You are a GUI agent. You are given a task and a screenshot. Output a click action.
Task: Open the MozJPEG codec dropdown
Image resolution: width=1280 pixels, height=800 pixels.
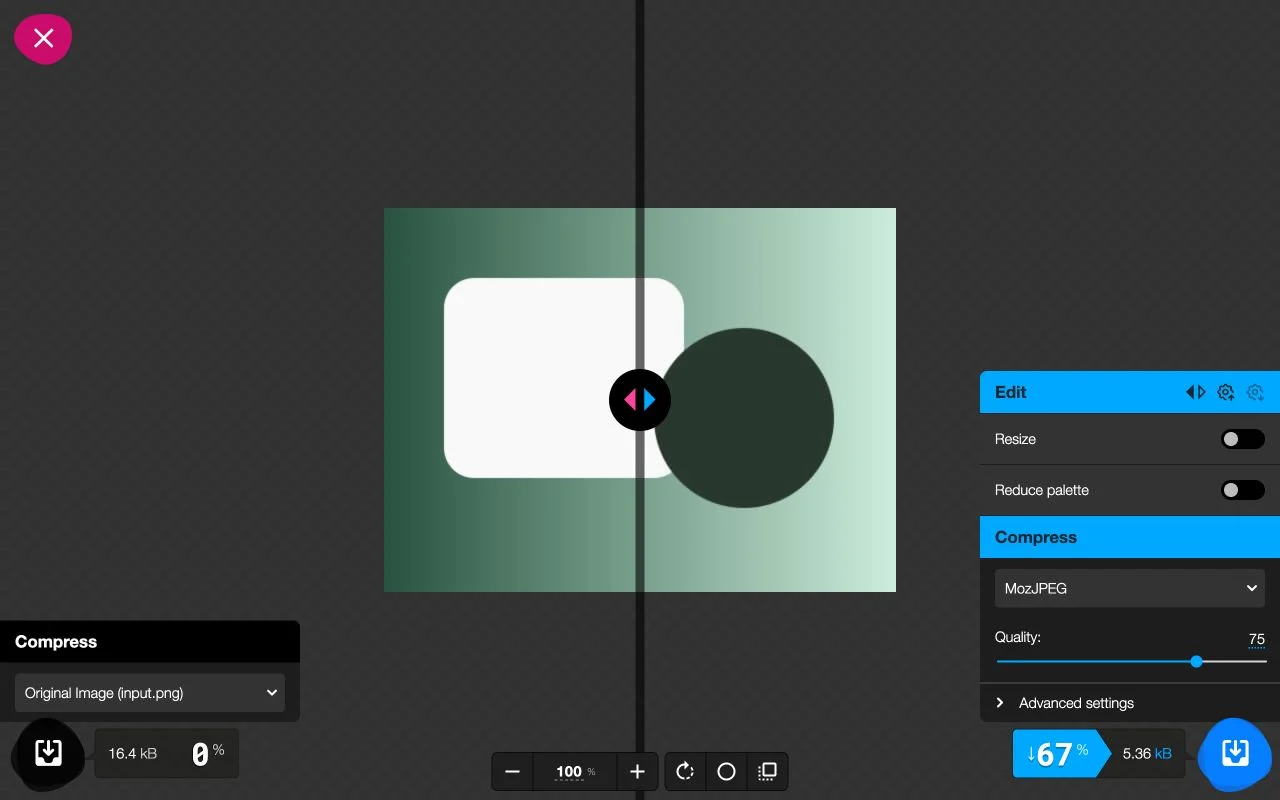1130,588
